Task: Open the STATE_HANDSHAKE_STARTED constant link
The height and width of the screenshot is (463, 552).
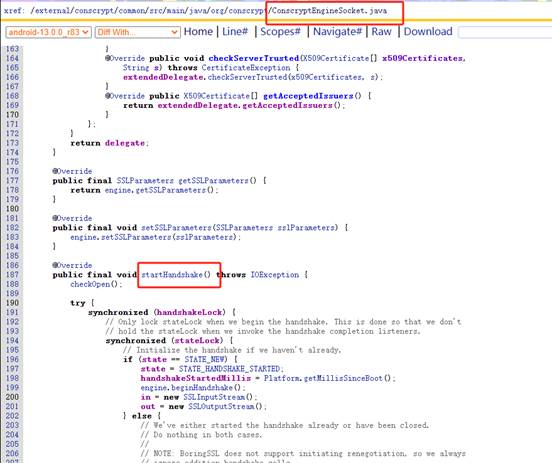Action: click(229, 369)
